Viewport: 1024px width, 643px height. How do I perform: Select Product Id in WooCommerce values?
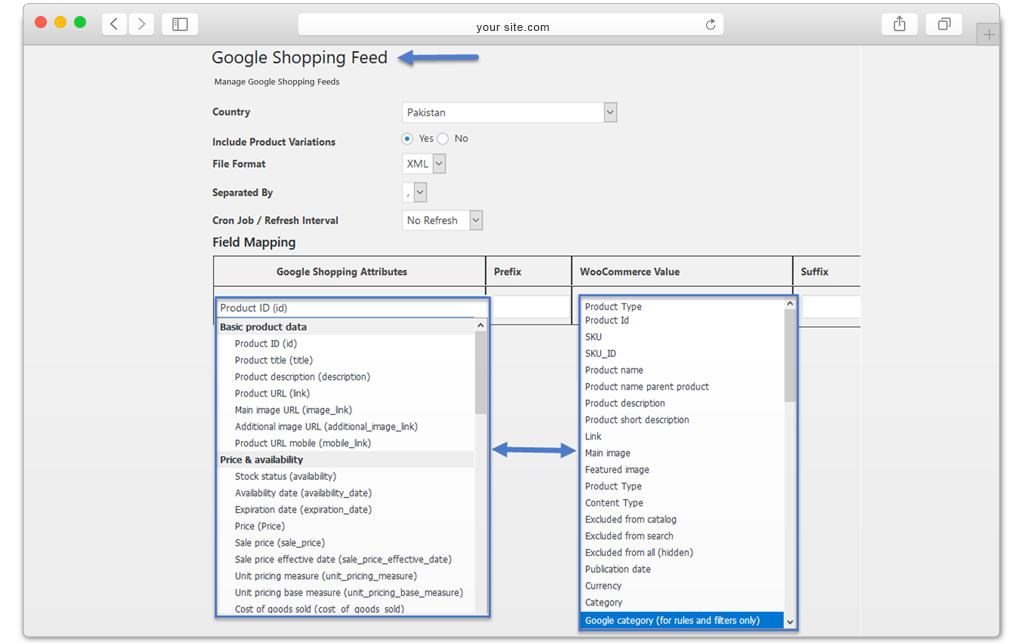tap(607, 321)
